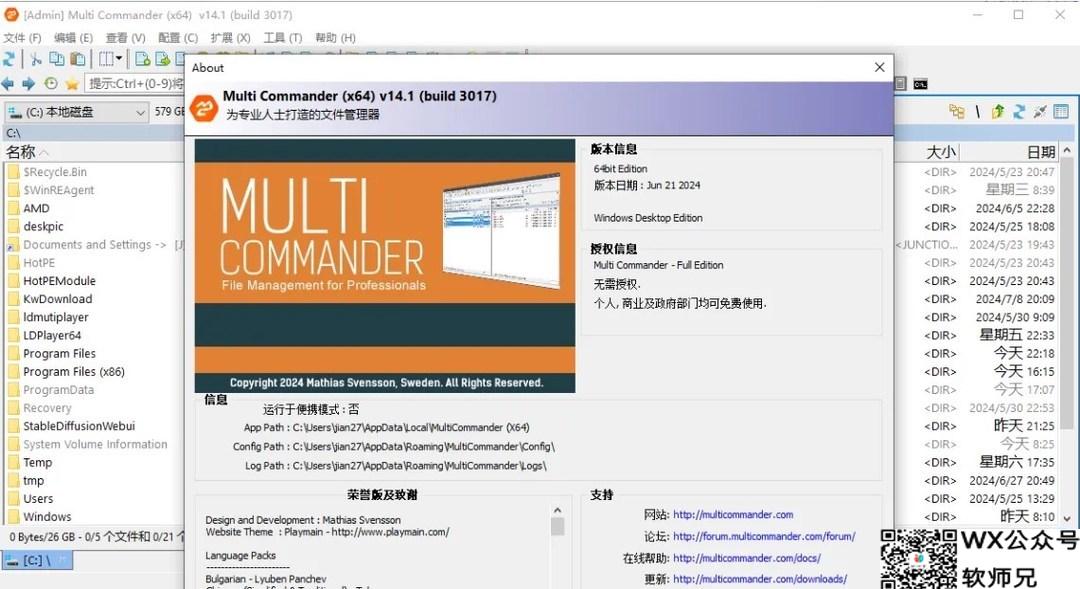The width and height of the screenshot is (1080, 589).
Task: Click the new file icon with green plus
Action: click(143, 59)
